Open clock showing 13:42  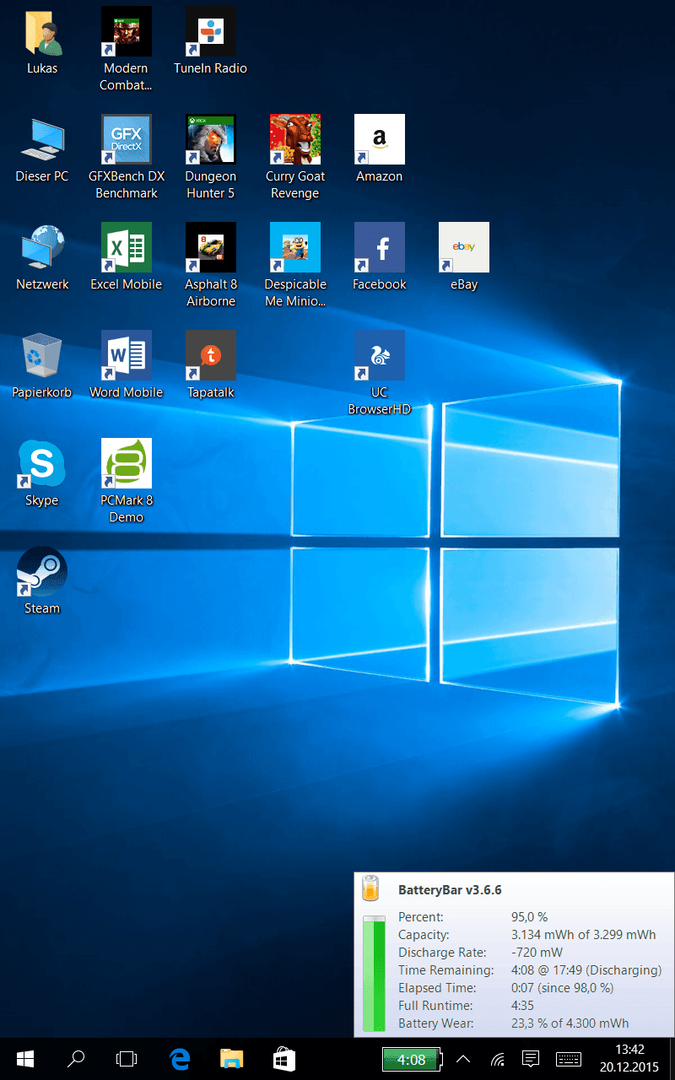(x=630, y=1059)
